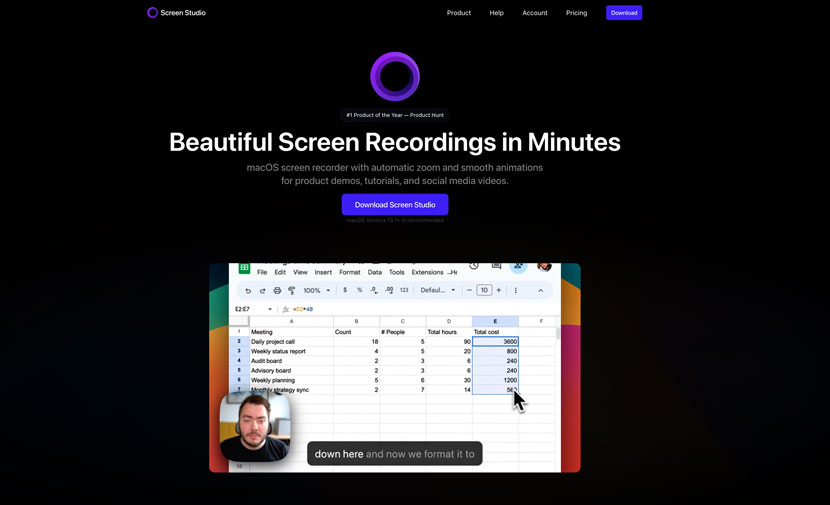Open the 100% zoom dropdown

pyautogui.click(x=317, y=291)
